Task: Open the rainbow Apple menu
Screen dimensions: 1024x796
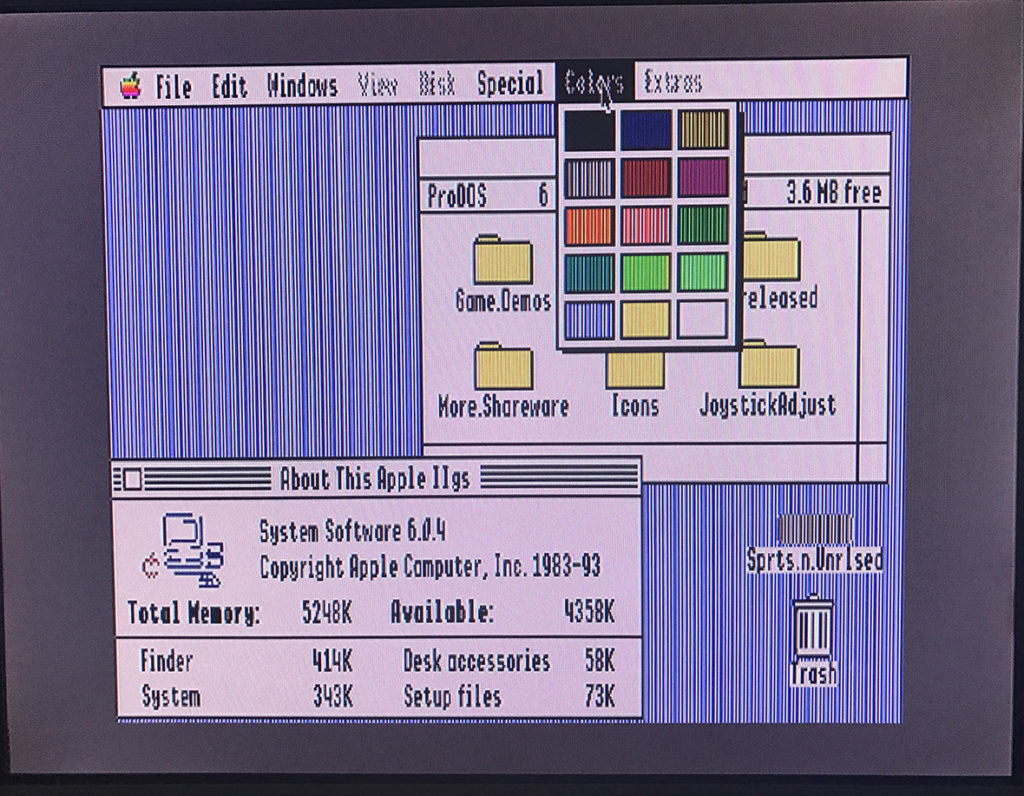Action: pyautogui.click(x=131, y=86)
